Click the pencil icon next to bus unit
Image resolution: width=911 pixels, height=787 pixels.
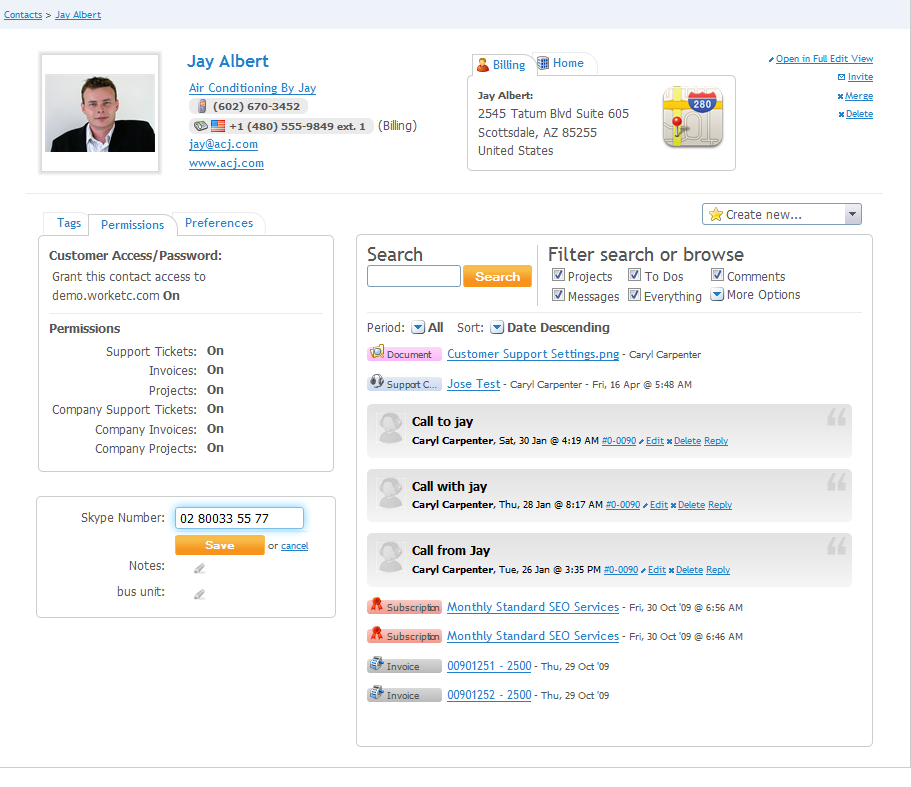[x=199, y=593]
